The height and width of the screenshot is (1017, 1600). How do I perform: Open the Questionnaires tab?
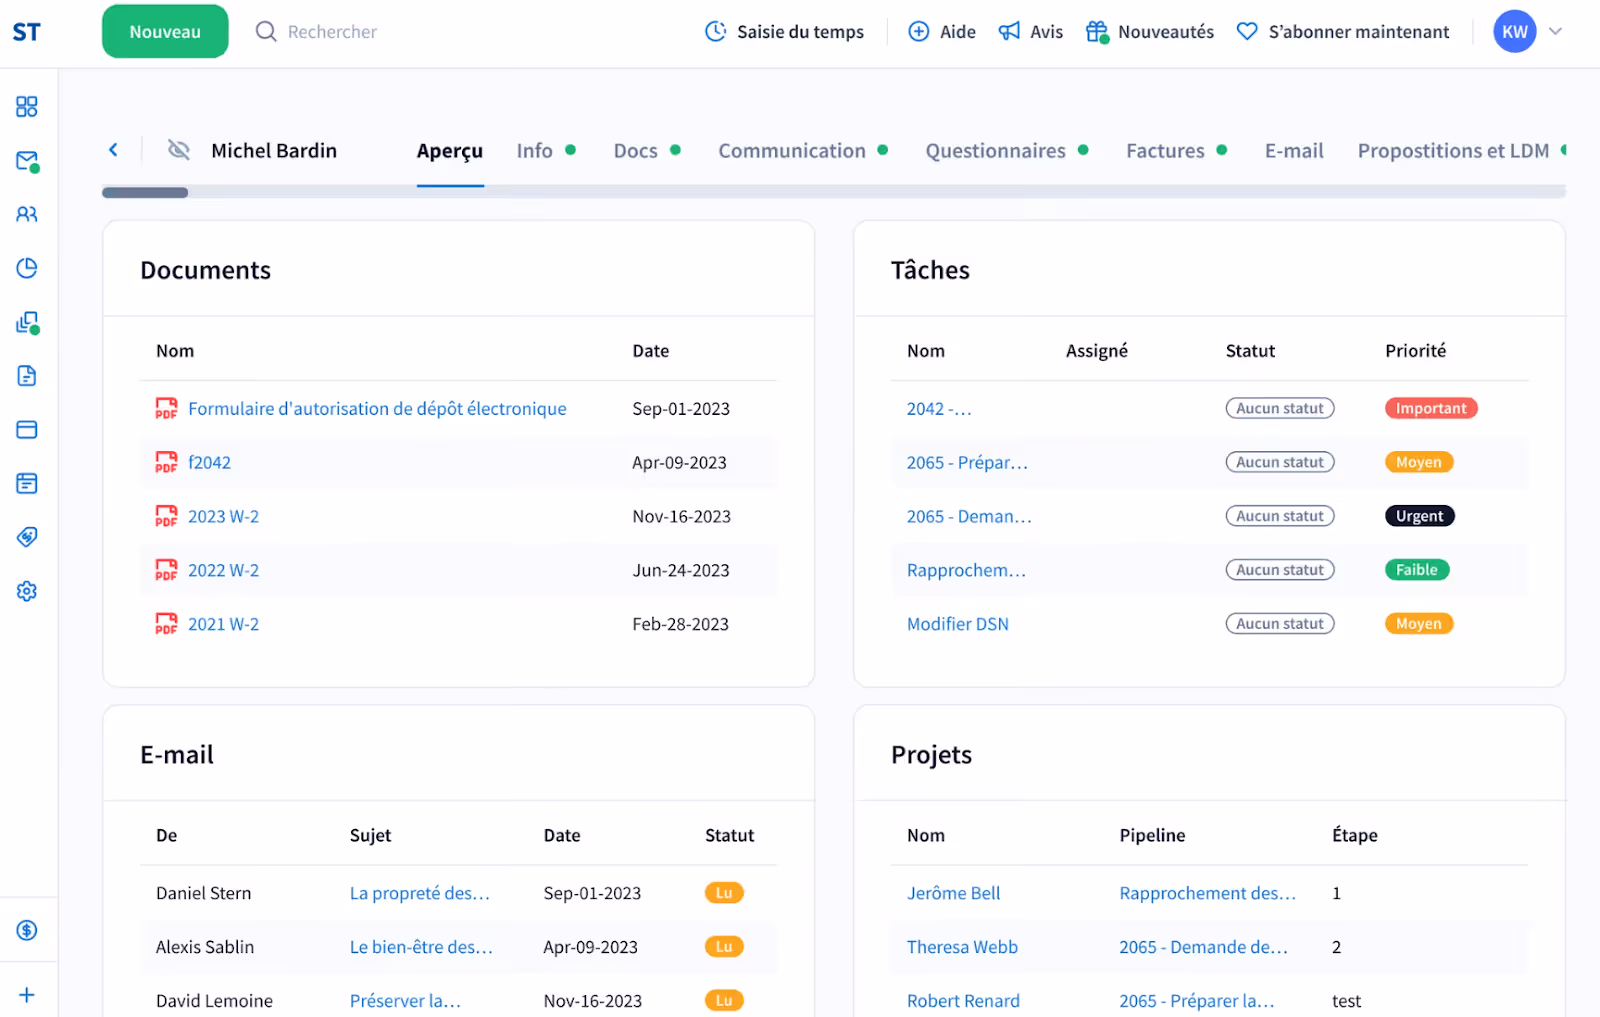tap(996, 151)
